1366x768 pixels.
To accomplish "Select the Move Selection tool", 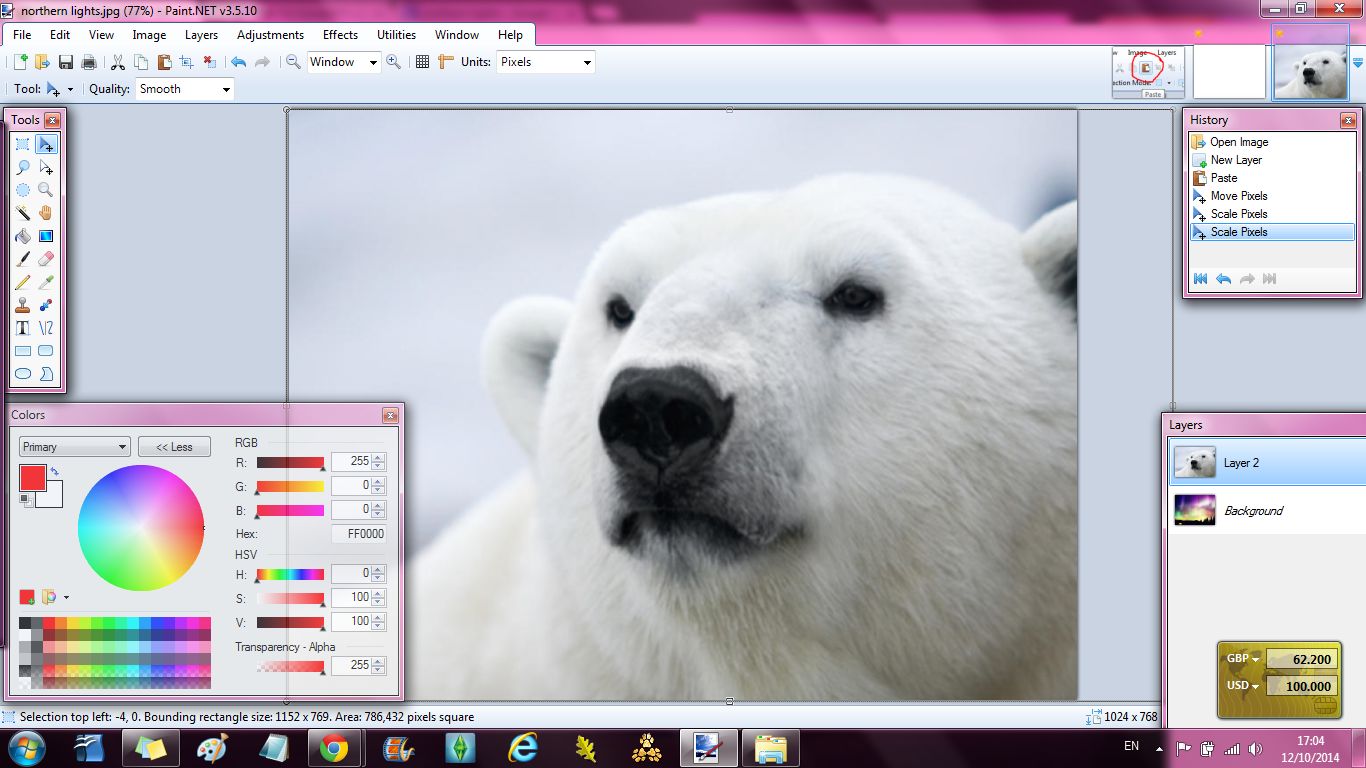I will pos(46,167).
